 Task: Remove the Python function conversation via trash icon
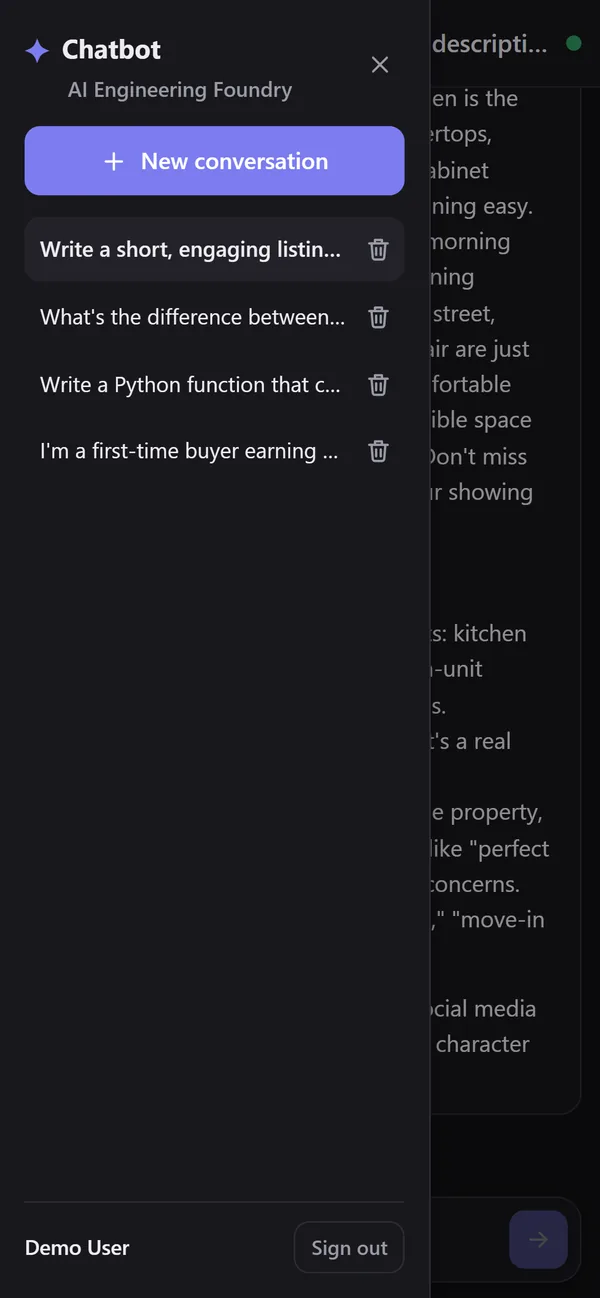point(378,384)
